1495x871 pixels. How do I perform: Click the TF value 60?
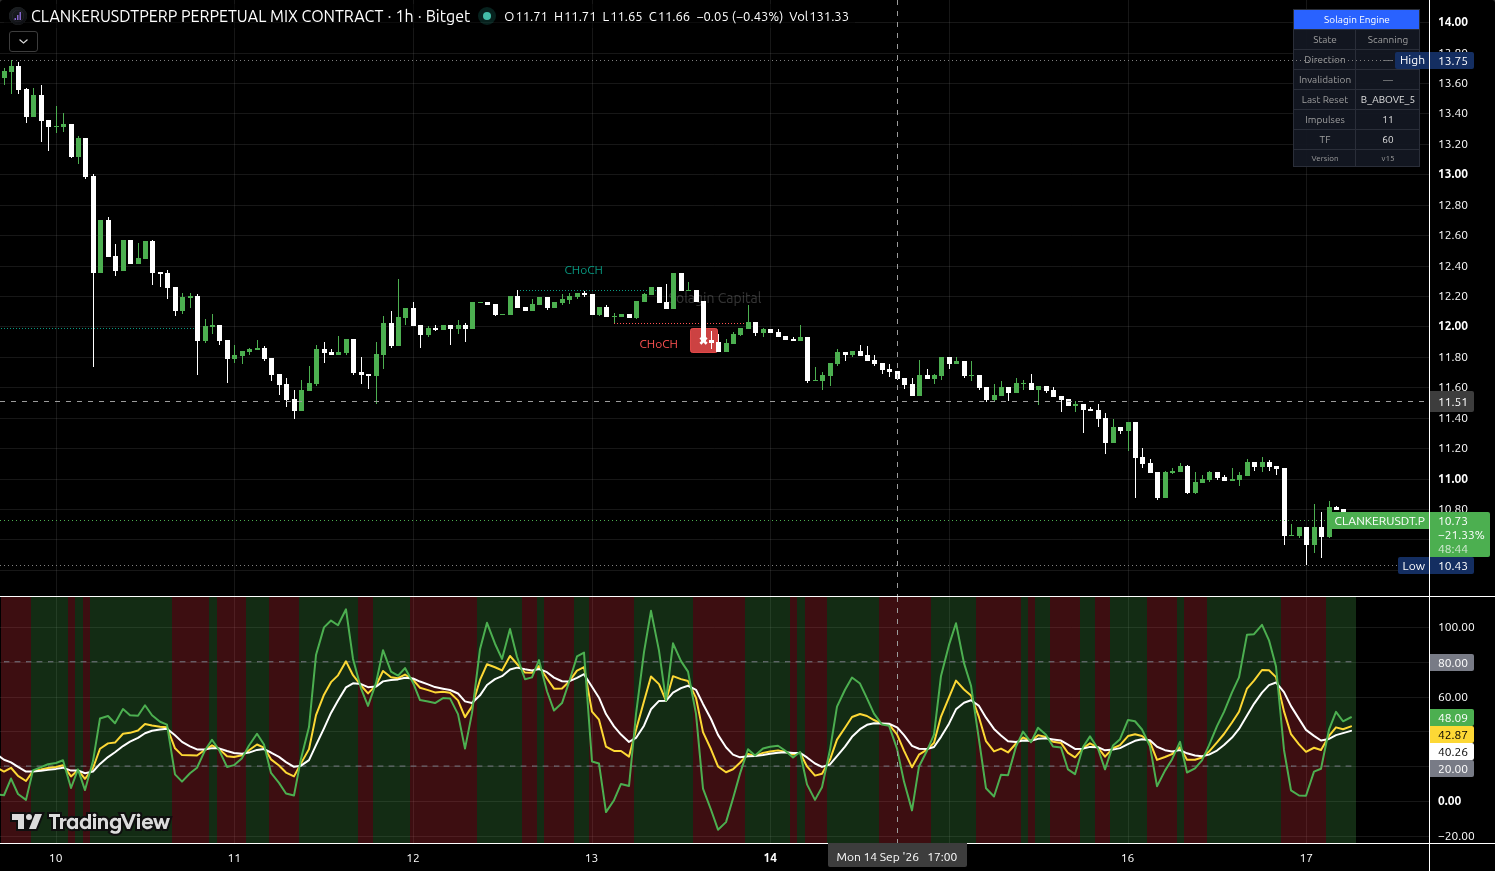click(1387, 140)
